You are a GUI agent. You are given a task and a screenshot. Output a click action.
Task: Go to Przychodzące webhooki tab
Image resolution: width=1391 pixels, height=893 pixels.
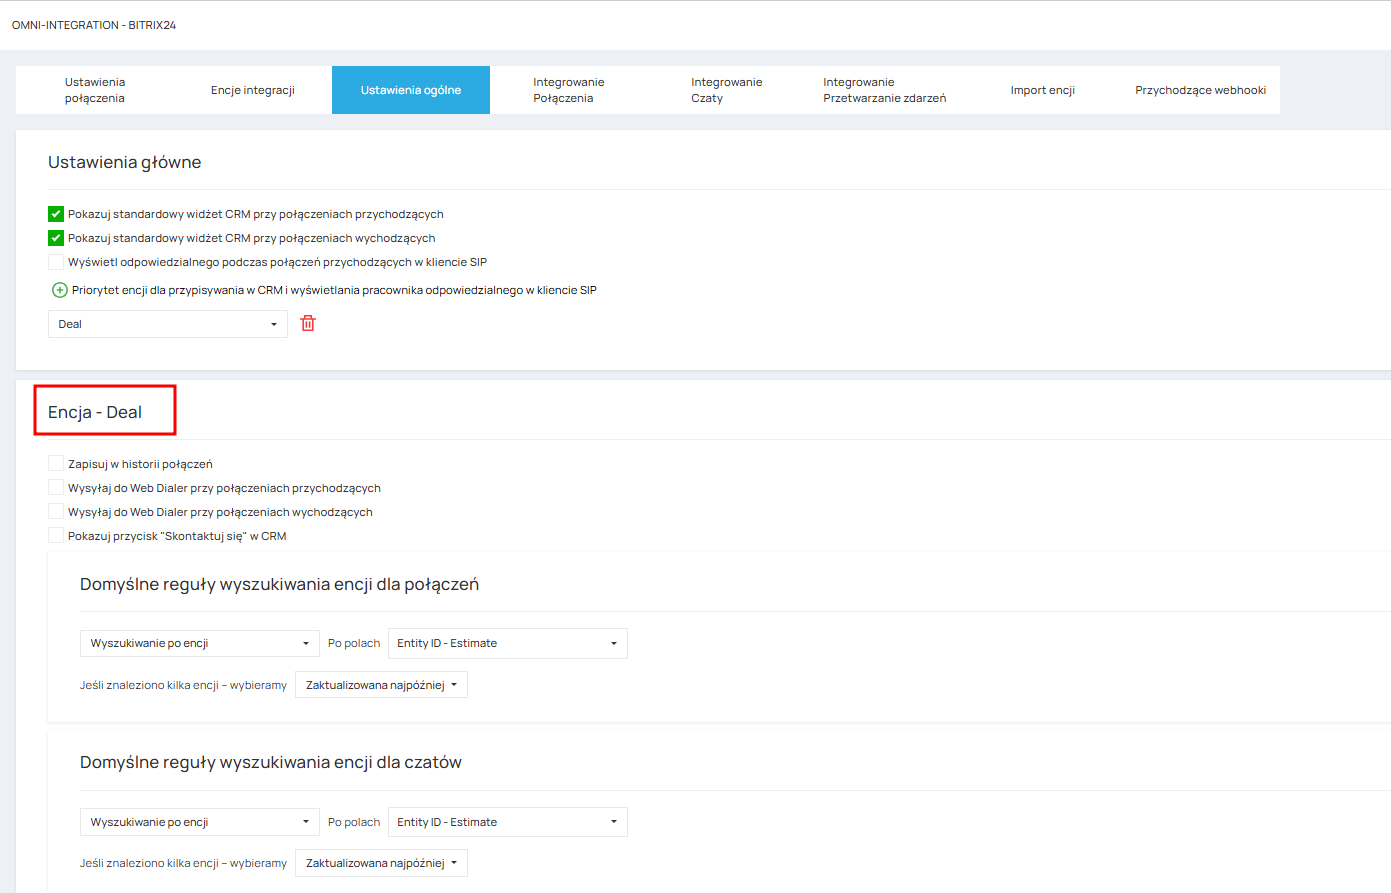click(1201, 90)
